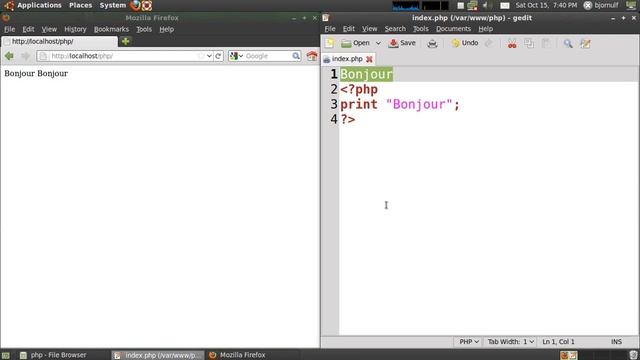Click the highlighted Bonjour on line 1

366,74
